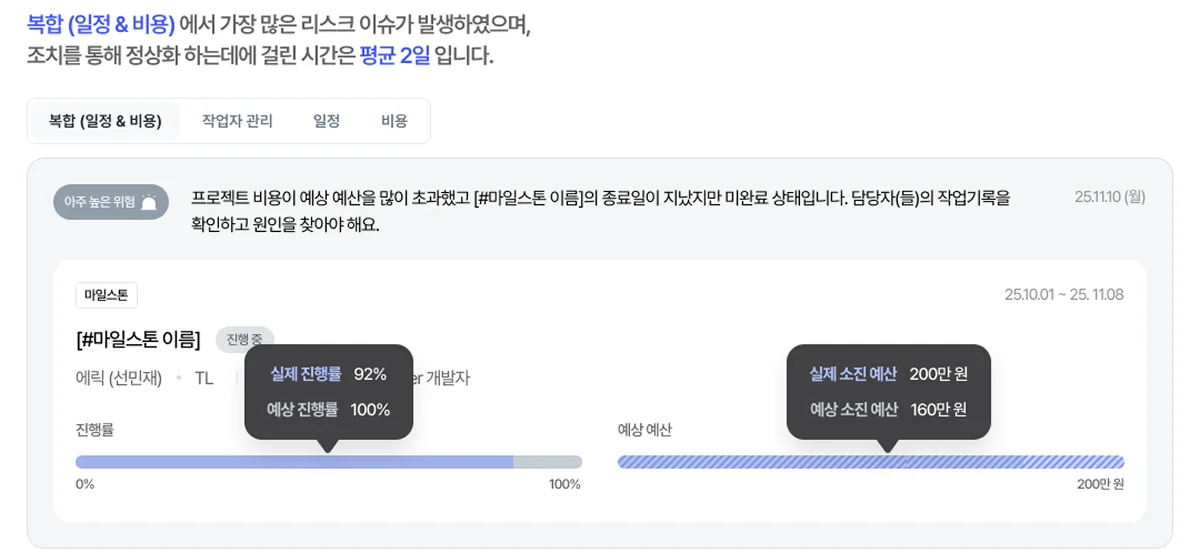Click the 진행률 progress bar
This screenshot has width=1200, height=559.
coord(328,462)
